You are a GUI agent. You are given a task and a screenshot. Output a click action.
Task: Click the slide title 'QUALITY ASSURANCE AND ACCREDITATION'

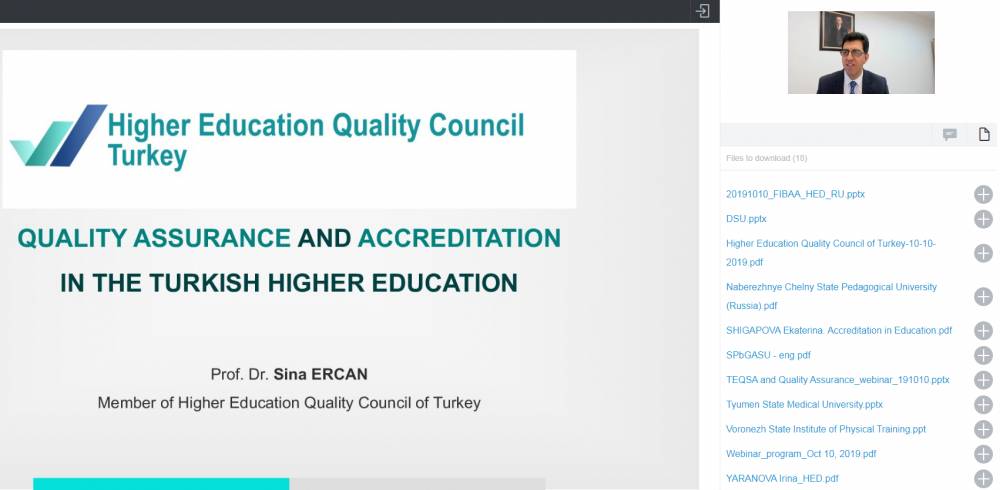(x=289, y=238)
